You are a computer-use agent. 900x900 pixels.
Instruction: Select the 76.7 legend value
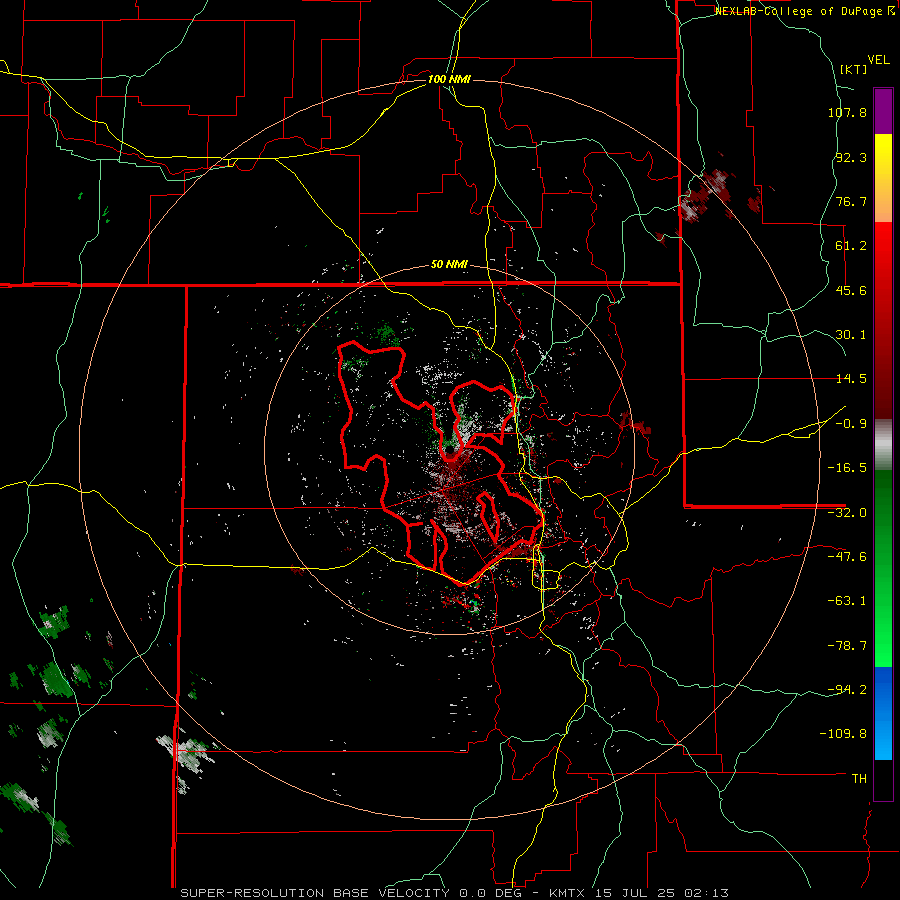[851, 201]
